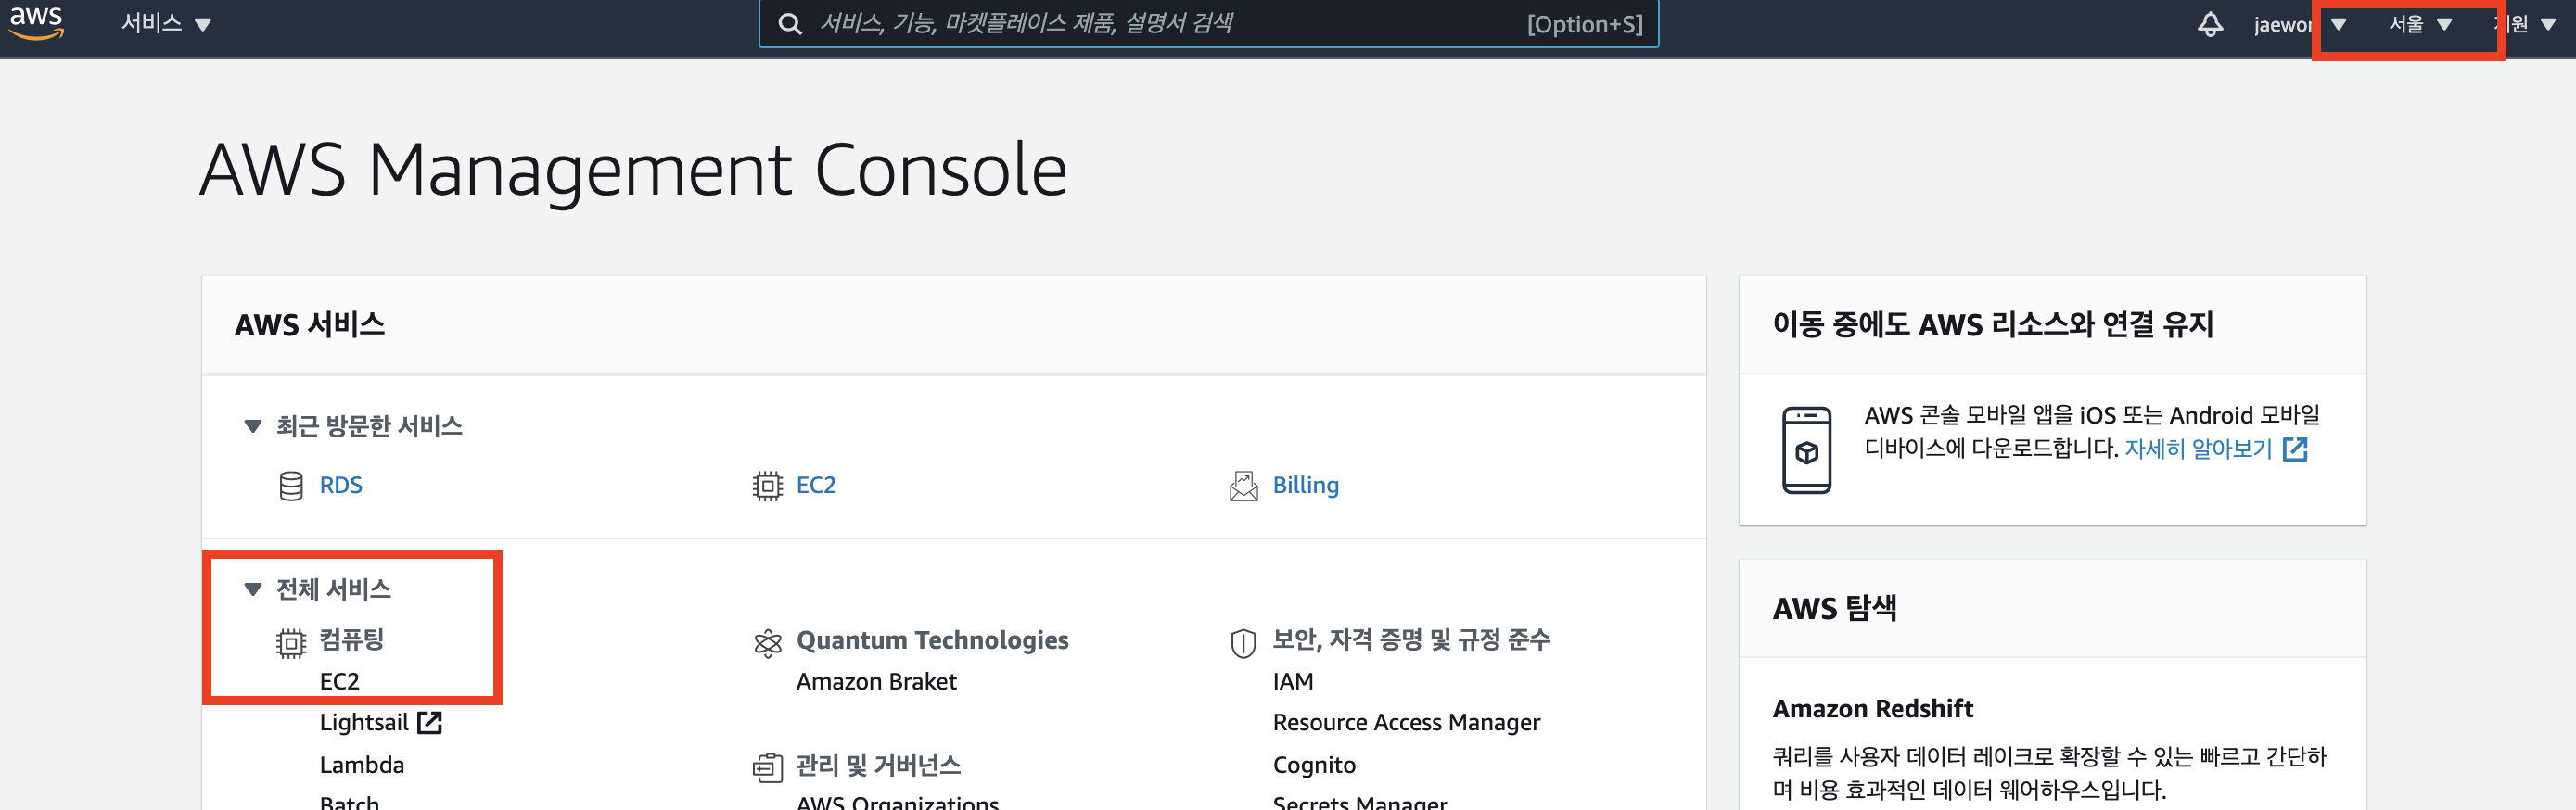Open the Batch service link
The height and width of the screenshot is (810, 2576).
click(x=349, y=802)
